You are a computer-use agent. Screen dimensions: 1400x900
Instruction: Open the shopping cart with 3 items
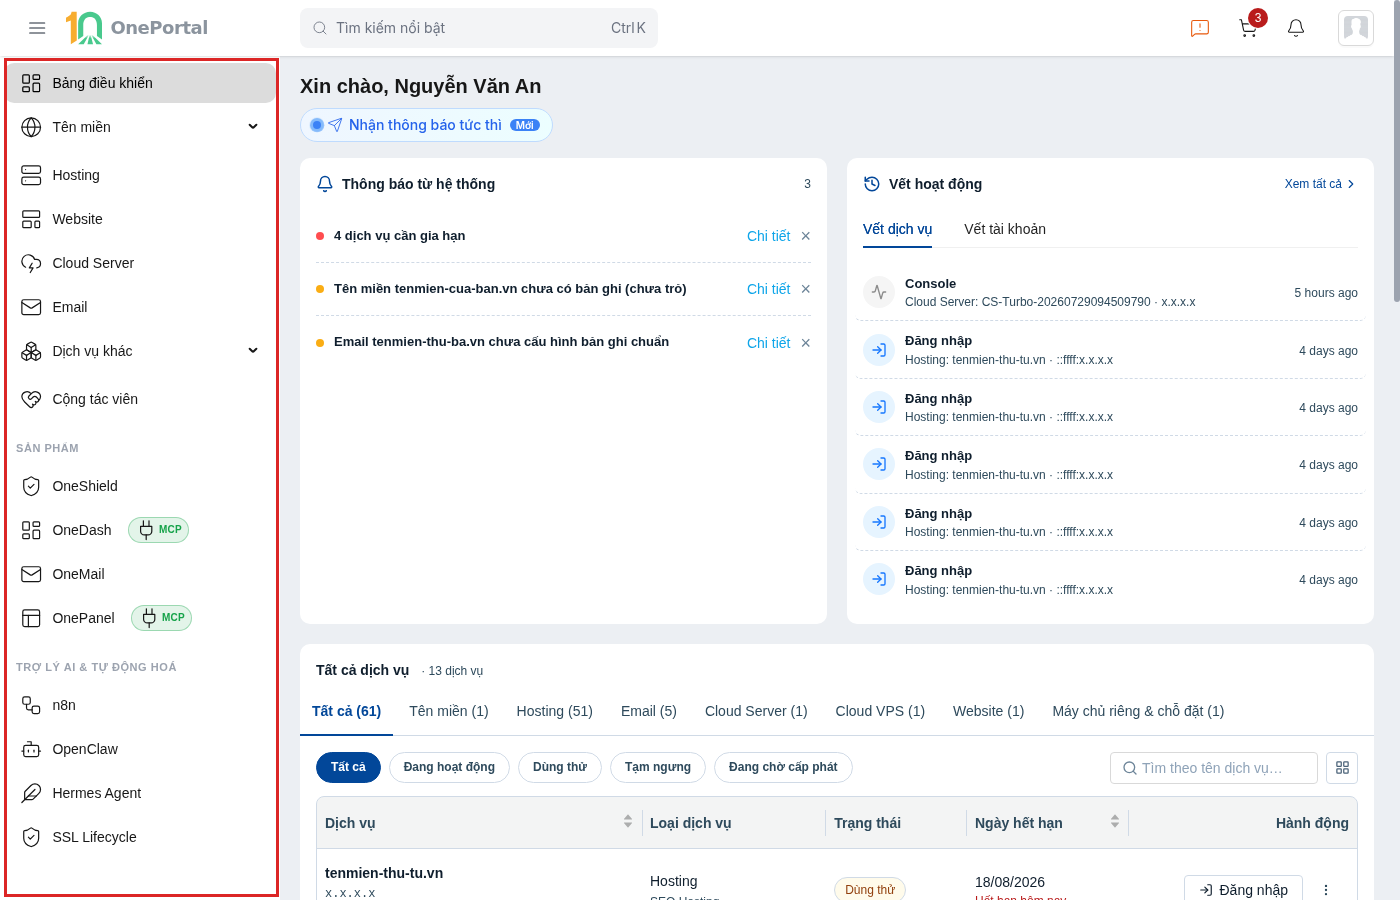[1248, 28]
